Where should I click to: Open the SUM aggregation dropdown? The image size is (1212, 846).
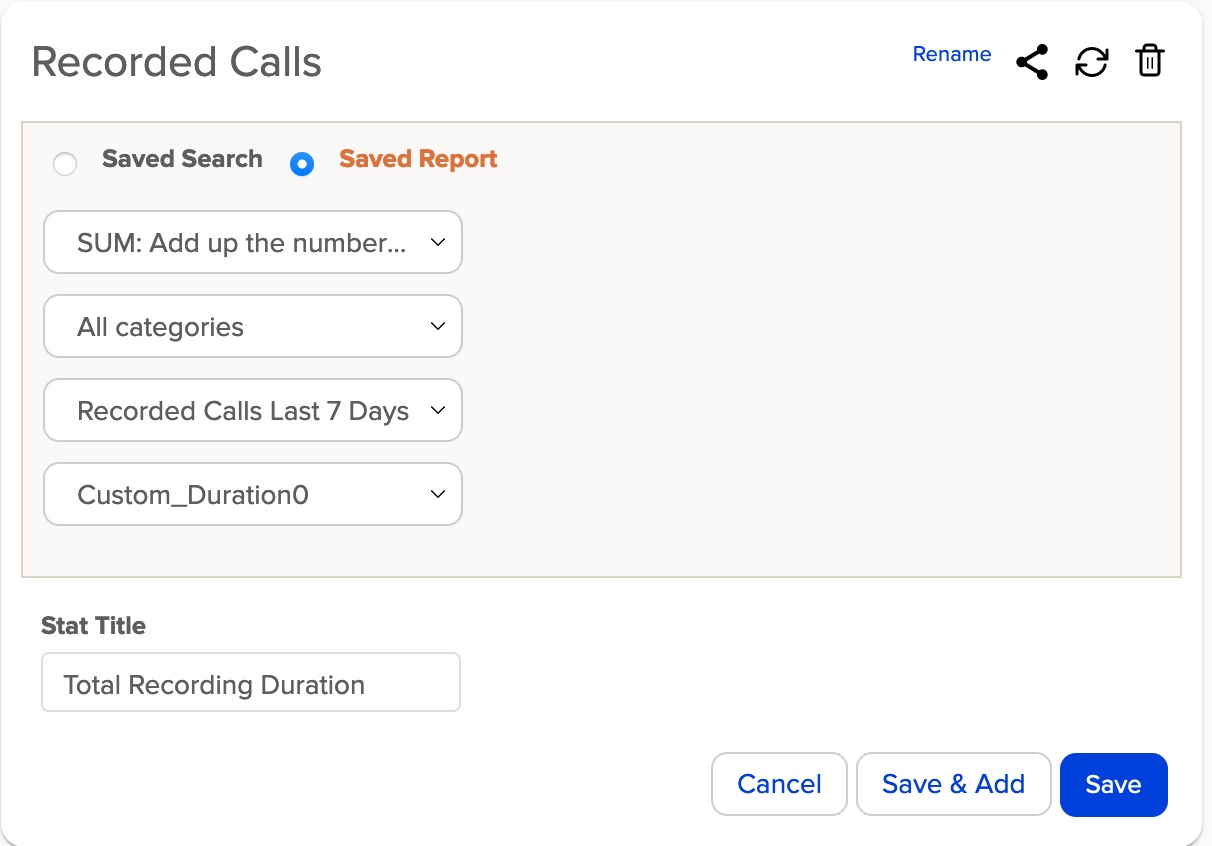pyautogui.click(x=252, y=242)
